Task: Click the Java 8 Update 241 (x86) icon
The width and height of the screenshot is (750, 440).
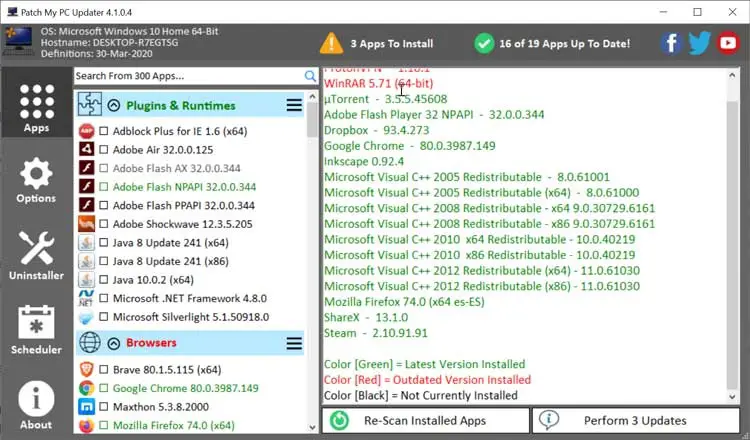Action: (x=87, y=261)
